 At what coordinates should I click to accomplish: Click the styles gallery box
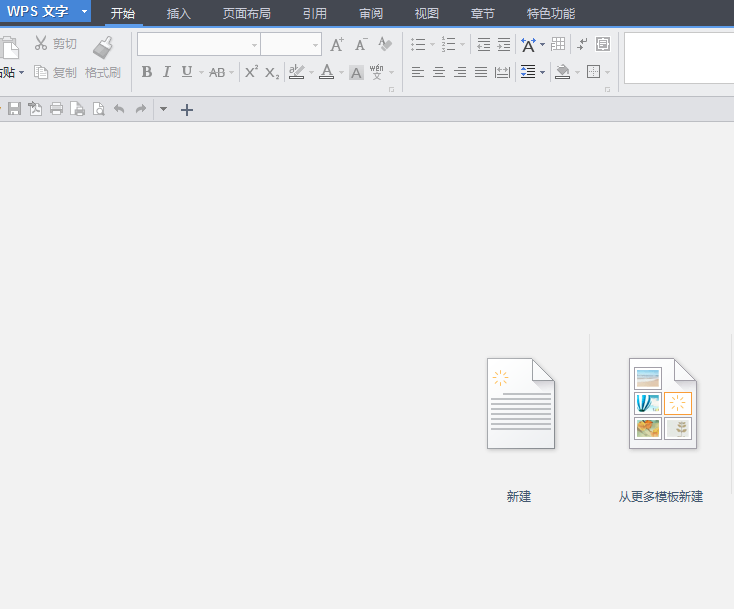tap(679, 58)
